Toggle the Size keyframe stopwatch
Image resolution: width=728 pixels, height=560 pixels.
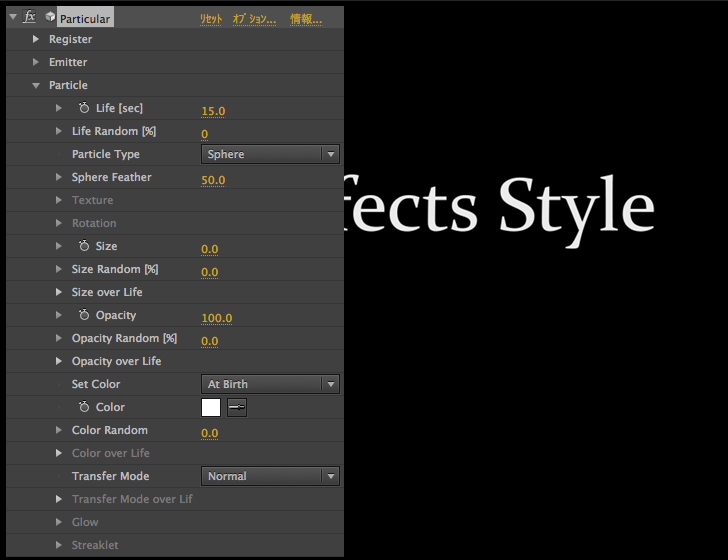point(84,246)
